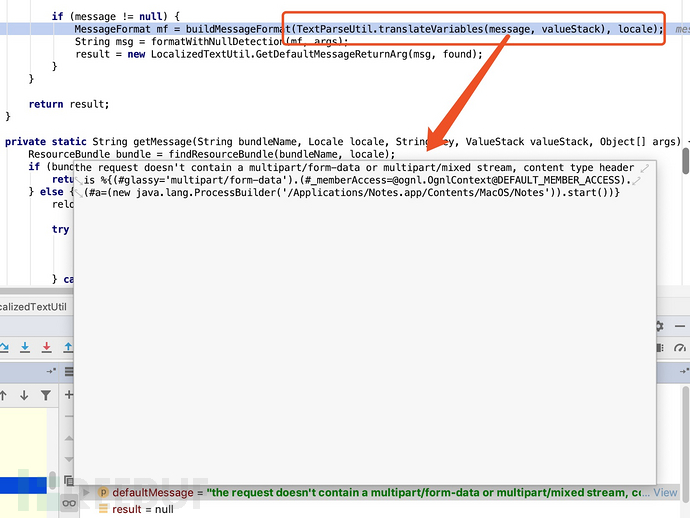The height and width of the screenshot is (518, 690).
Task: Select the highlighted blue stack frame
Action: click(x=23, y=485)
